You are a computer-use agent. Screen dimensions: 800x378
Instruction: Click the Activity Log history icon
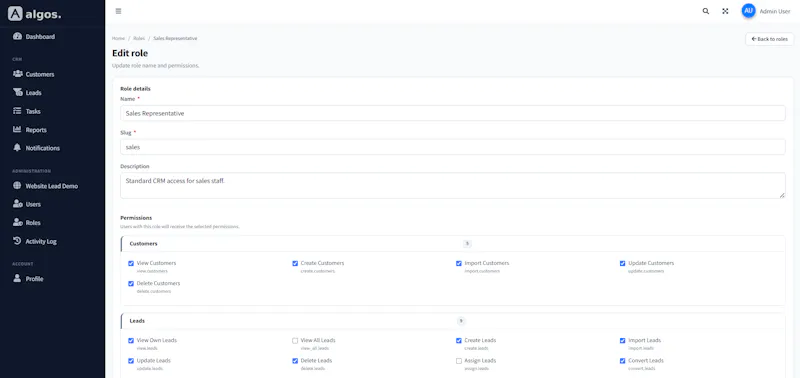click(17, 241)
